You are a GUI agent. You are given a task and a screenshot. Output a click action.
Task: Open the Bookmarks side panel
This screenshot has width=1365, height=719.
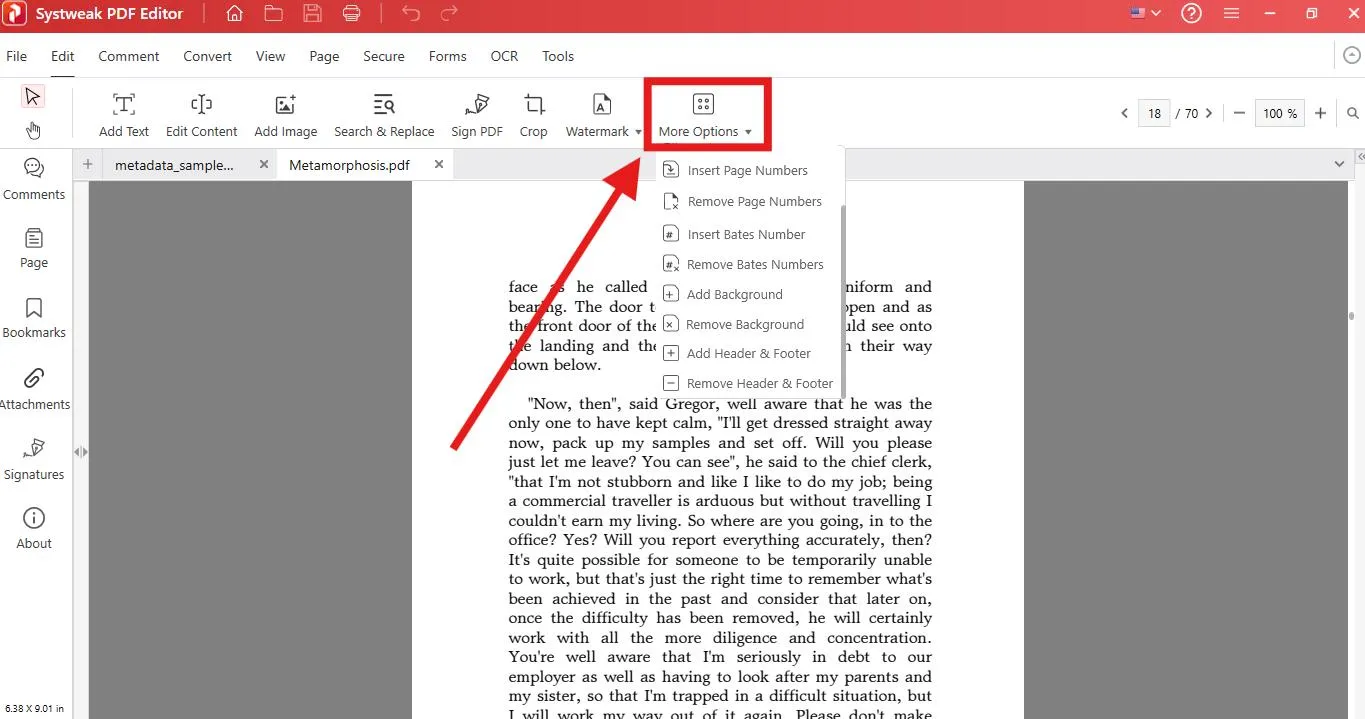pyautogui.click(x=34, y=317)
